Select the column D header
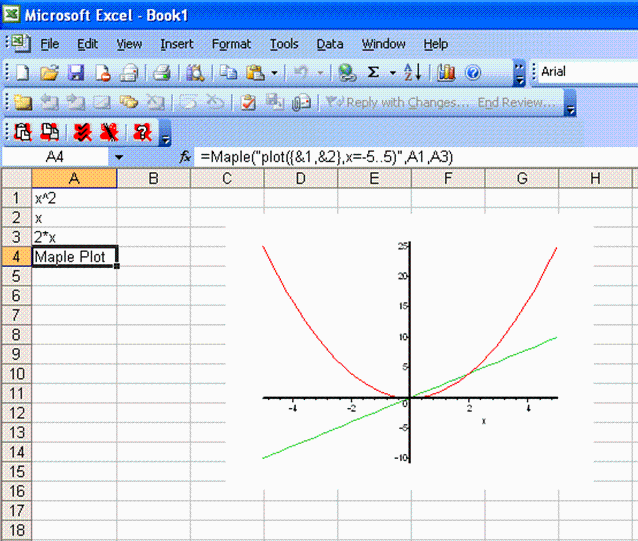This screenshot has width=638, height=541. pos(300,179)
